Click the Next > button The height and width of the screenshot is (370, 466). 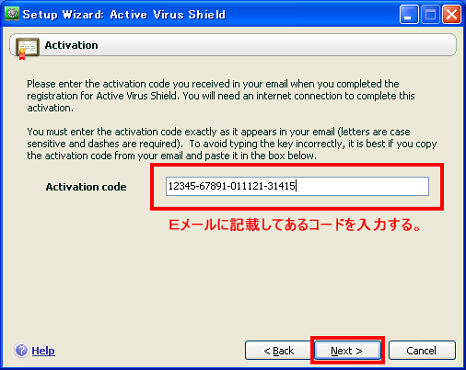347,350
